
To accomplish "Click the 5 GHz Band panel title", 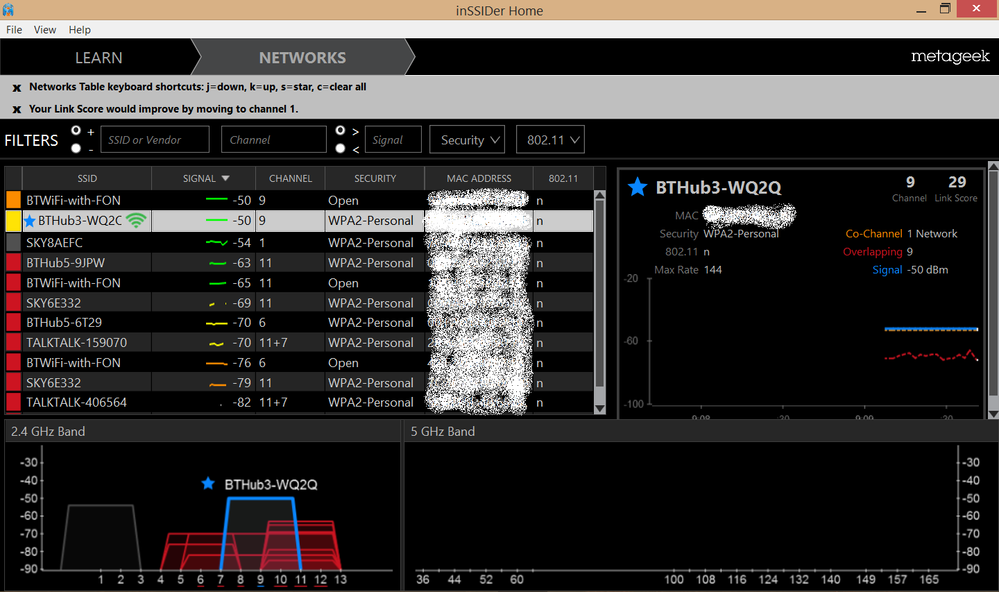I will coord(442,431).
